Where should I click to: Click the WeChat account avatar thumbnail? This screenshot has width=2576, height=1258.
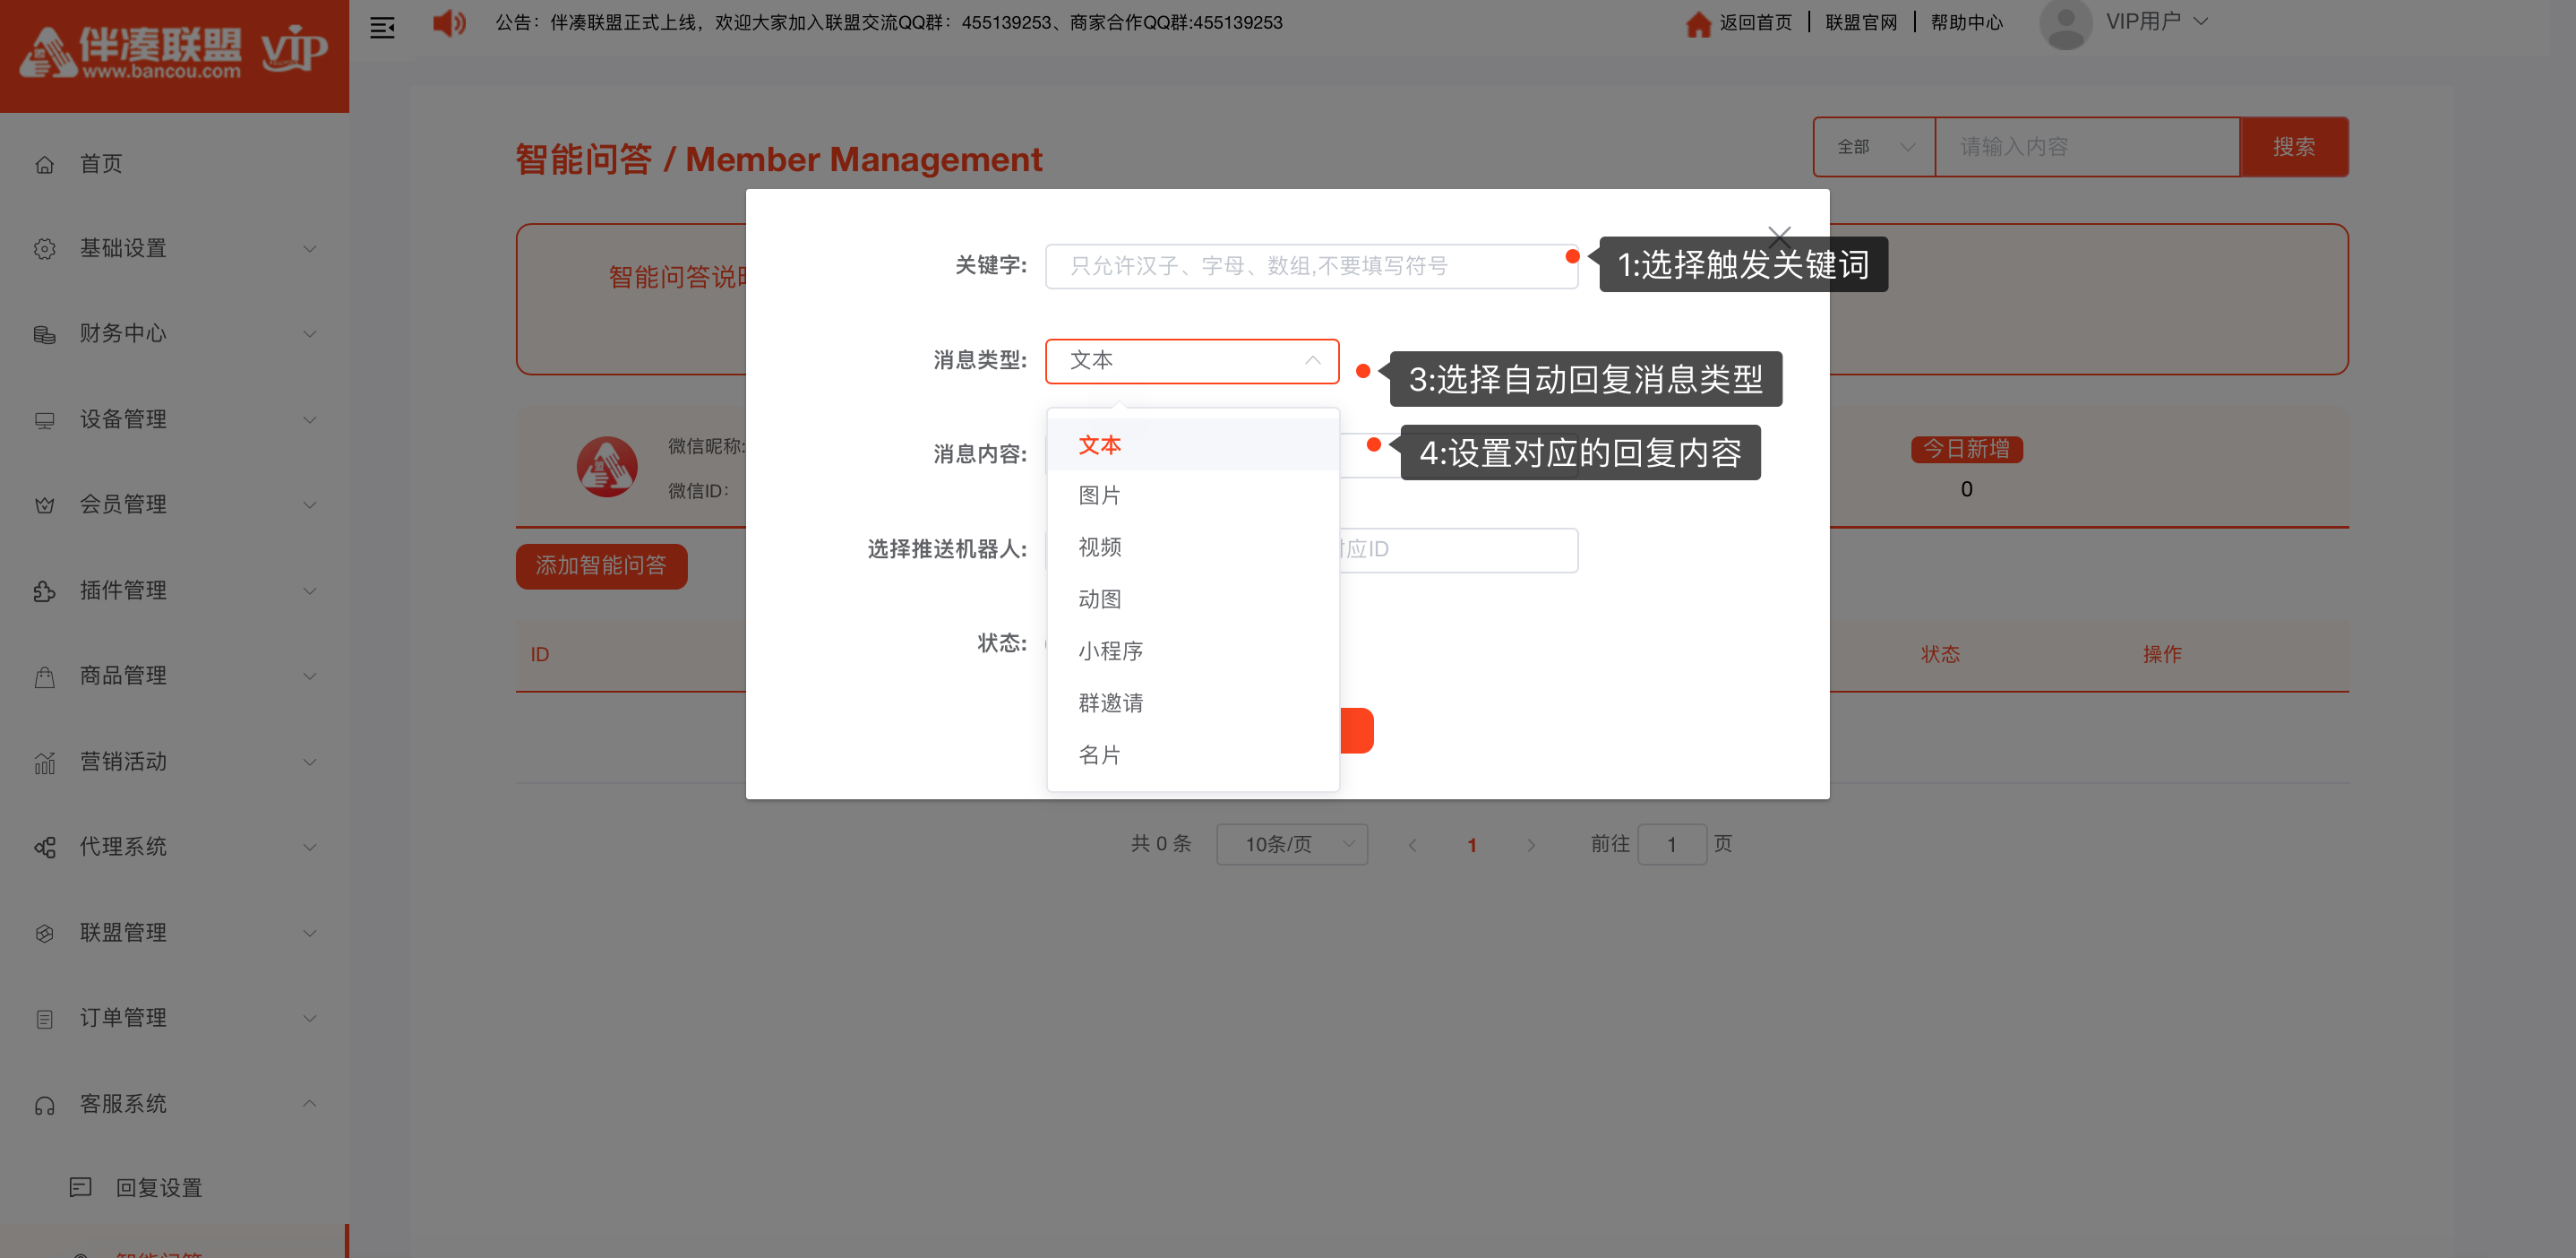pos(606,467)
